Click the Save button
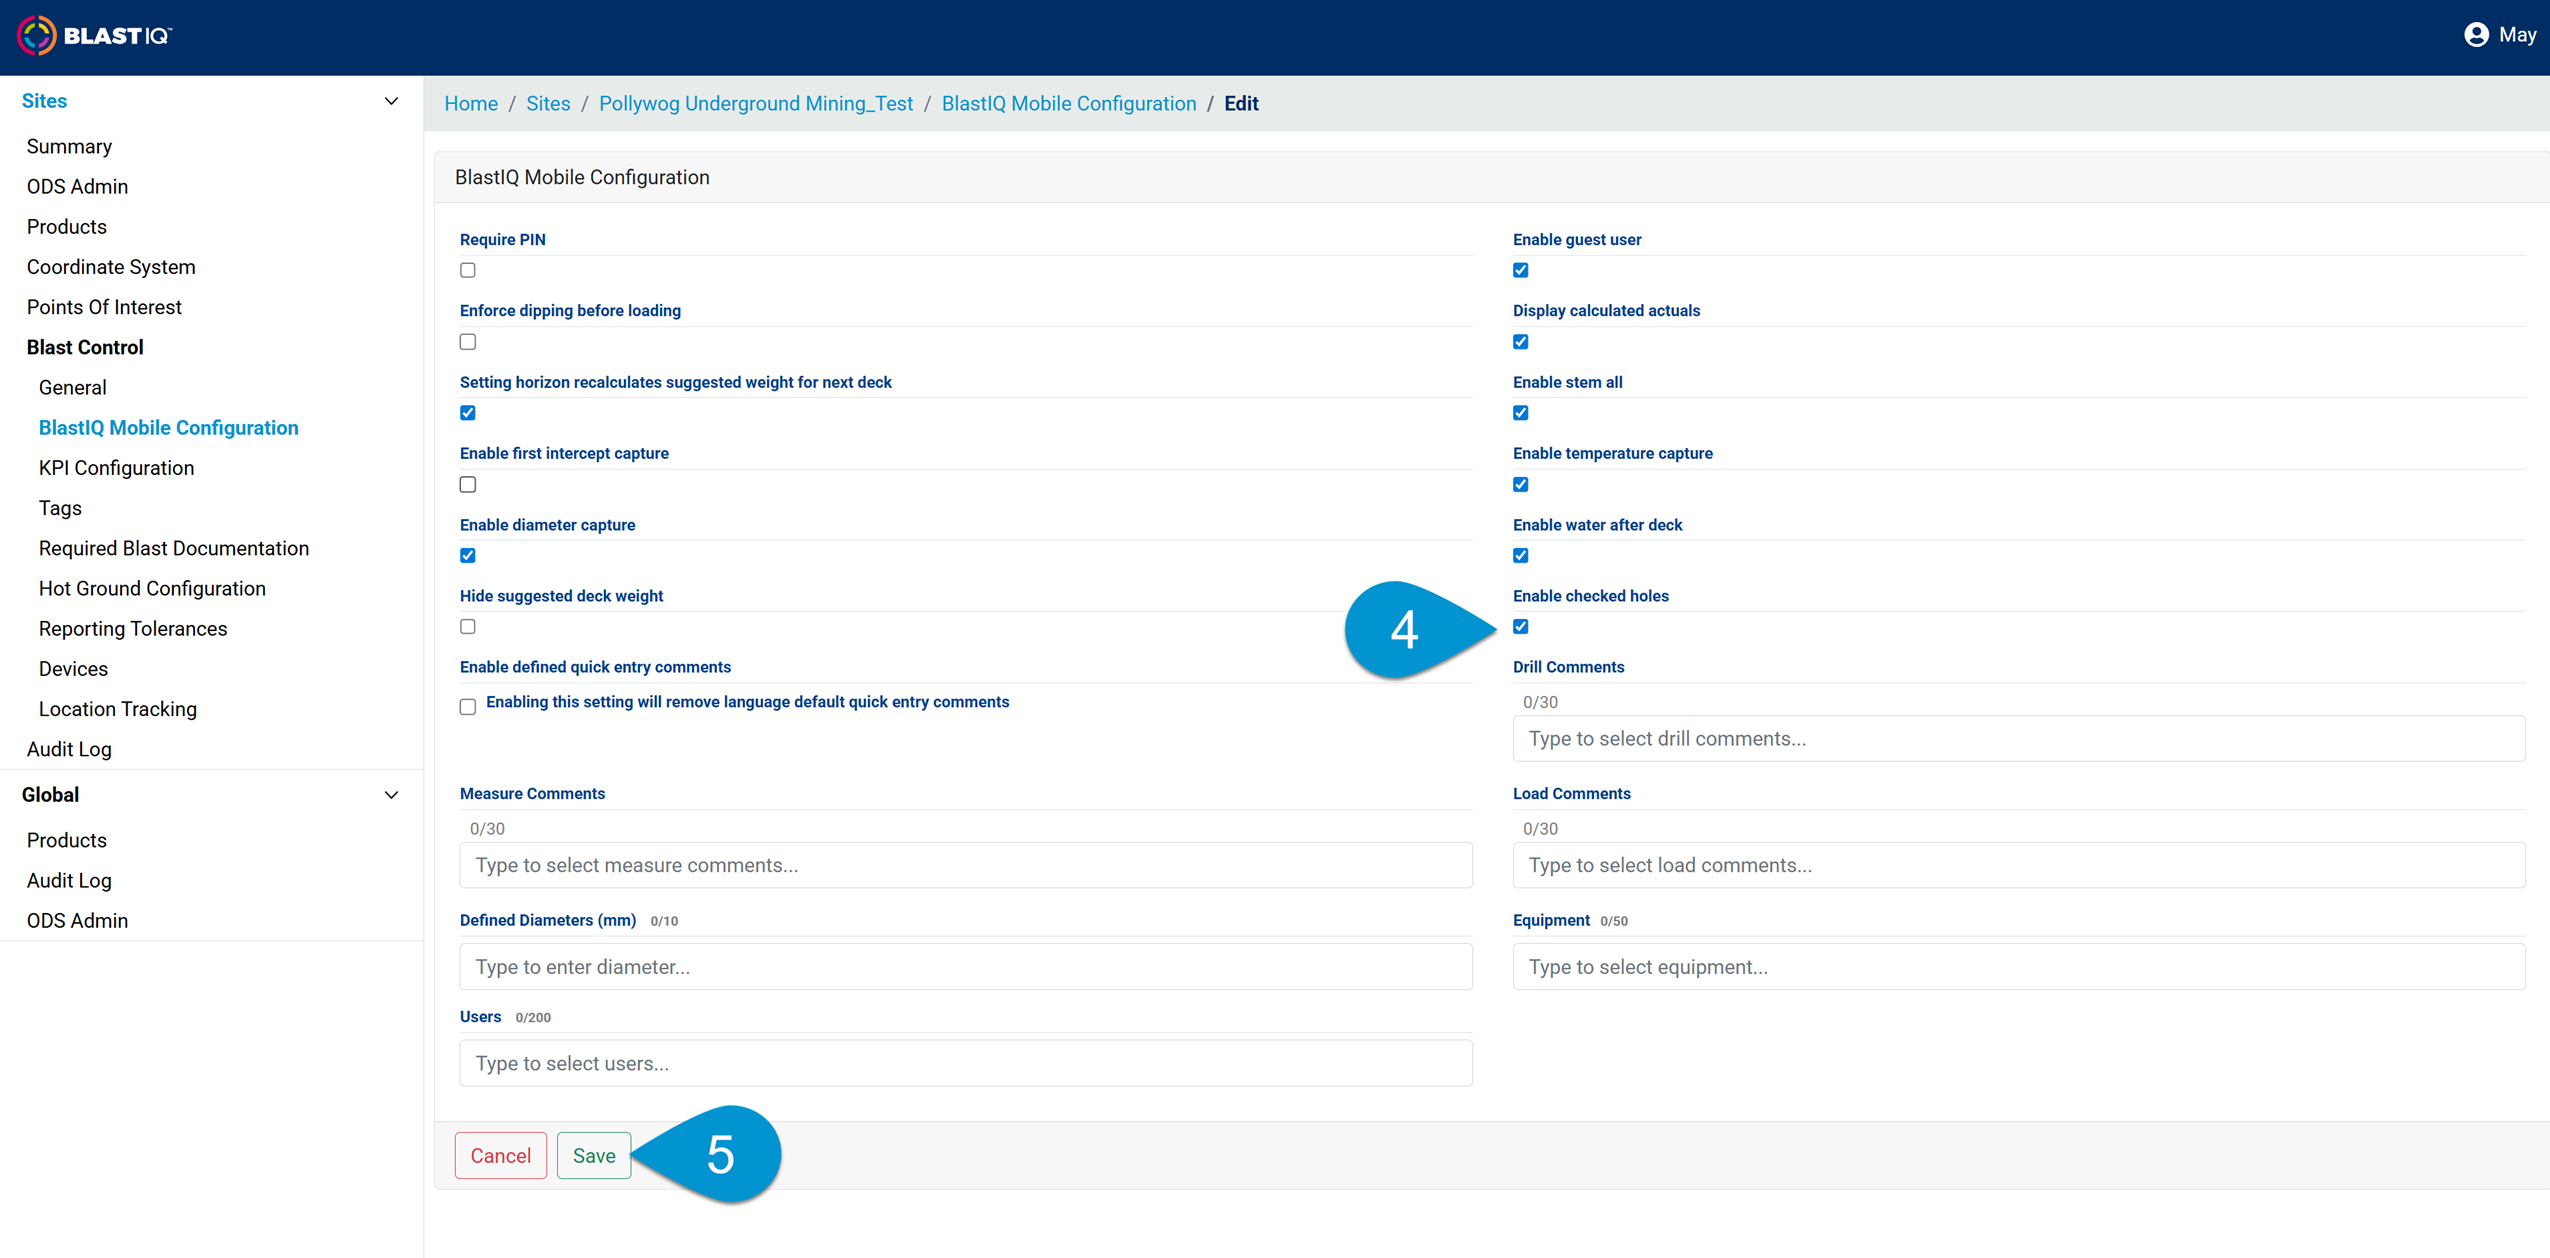Image resolution: width=2550 pixels, height=1258 pixels. coord(594,1156)
